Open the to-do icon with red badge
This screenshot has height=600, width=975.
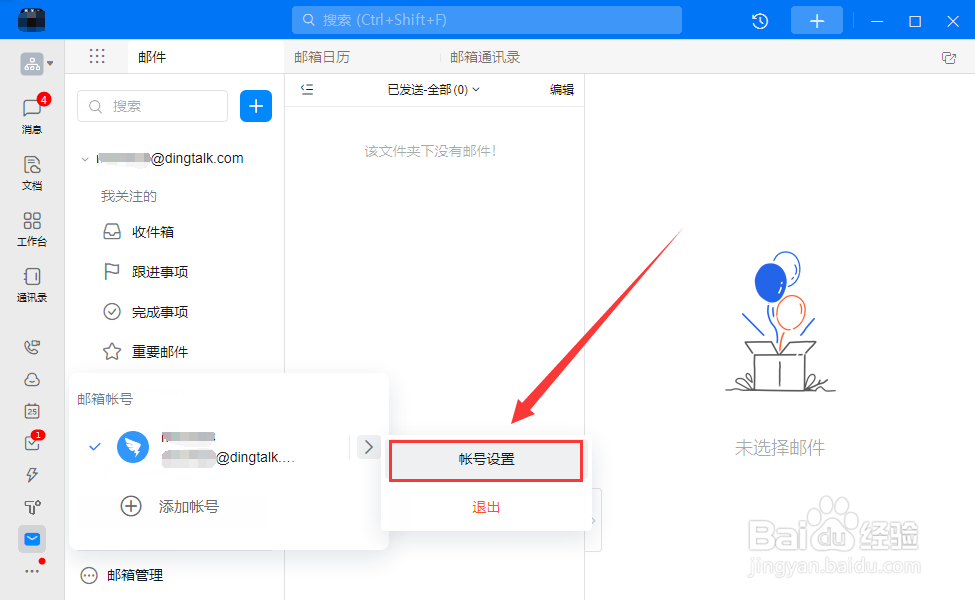[31, 443]
